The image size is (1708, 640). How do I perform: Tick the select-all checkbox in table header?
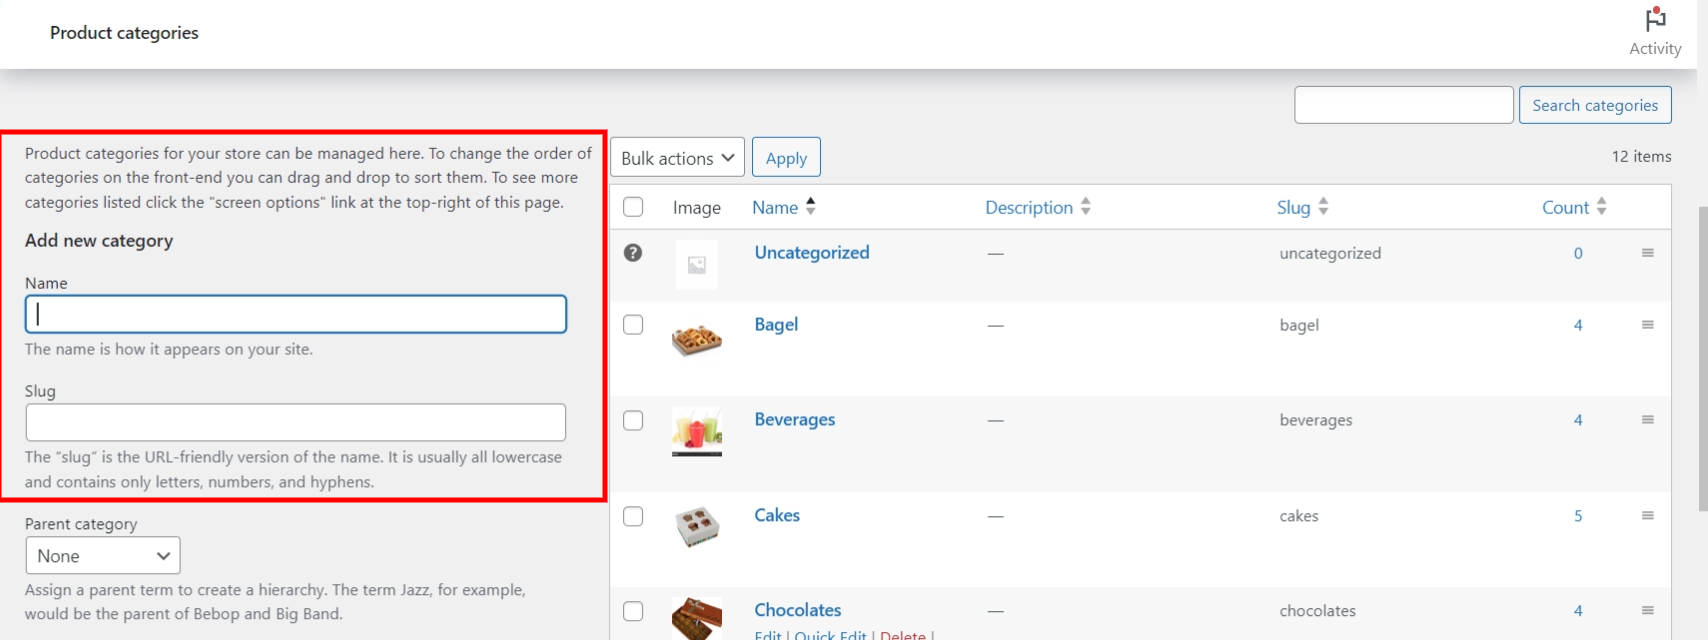pos(633,207)
